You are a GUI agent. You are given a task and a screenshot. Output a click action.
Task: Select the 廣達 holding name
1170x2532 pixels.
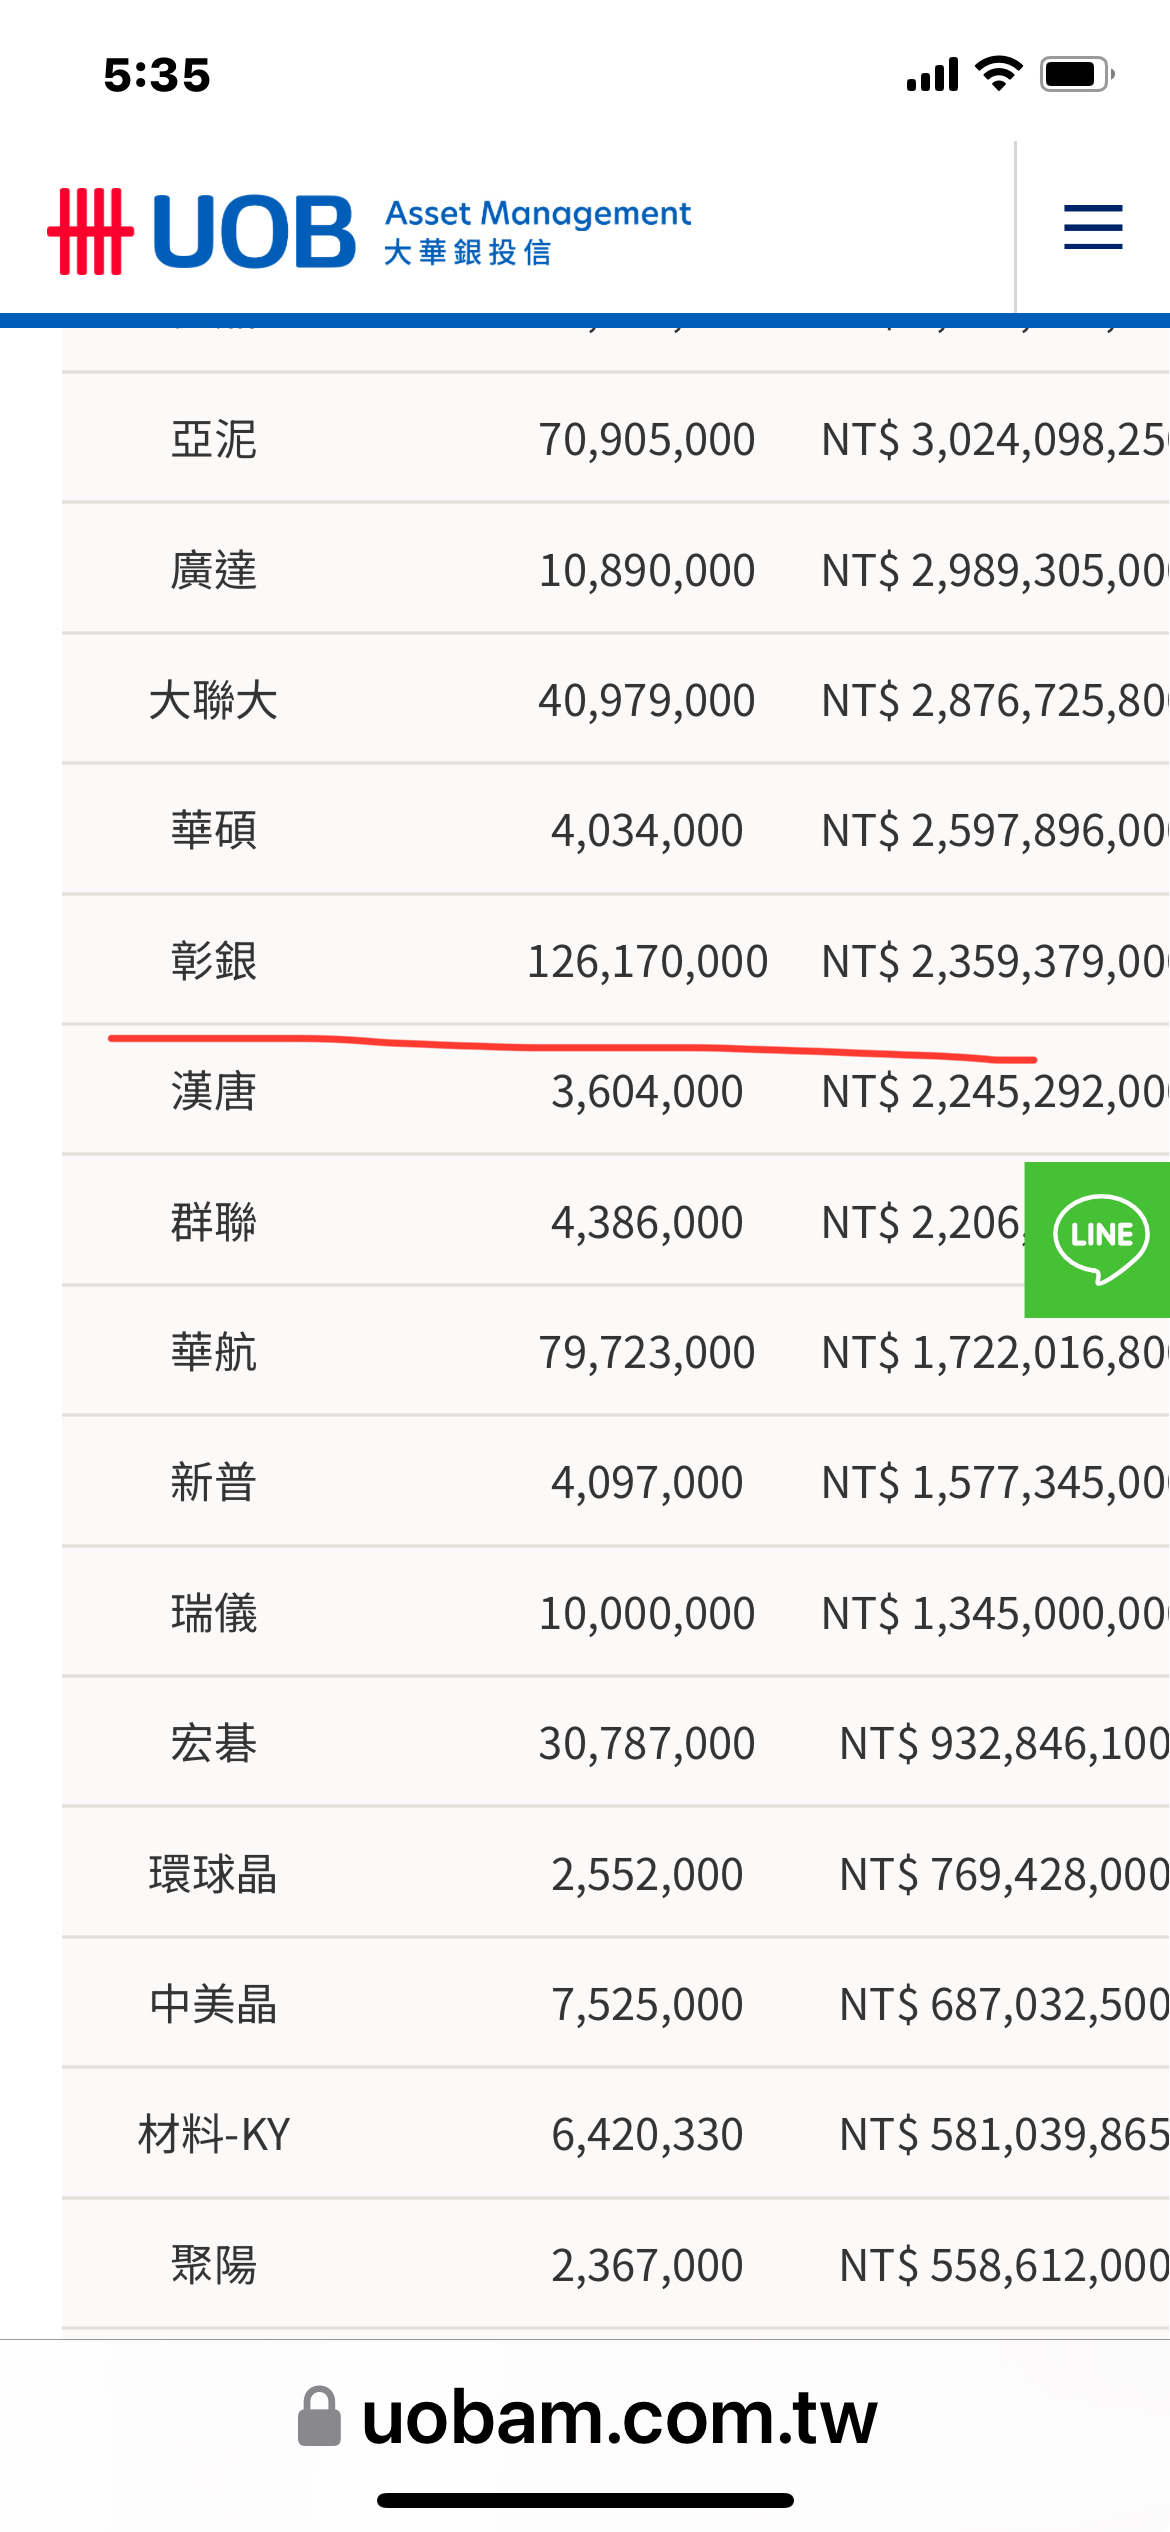(x=213, y=570)
